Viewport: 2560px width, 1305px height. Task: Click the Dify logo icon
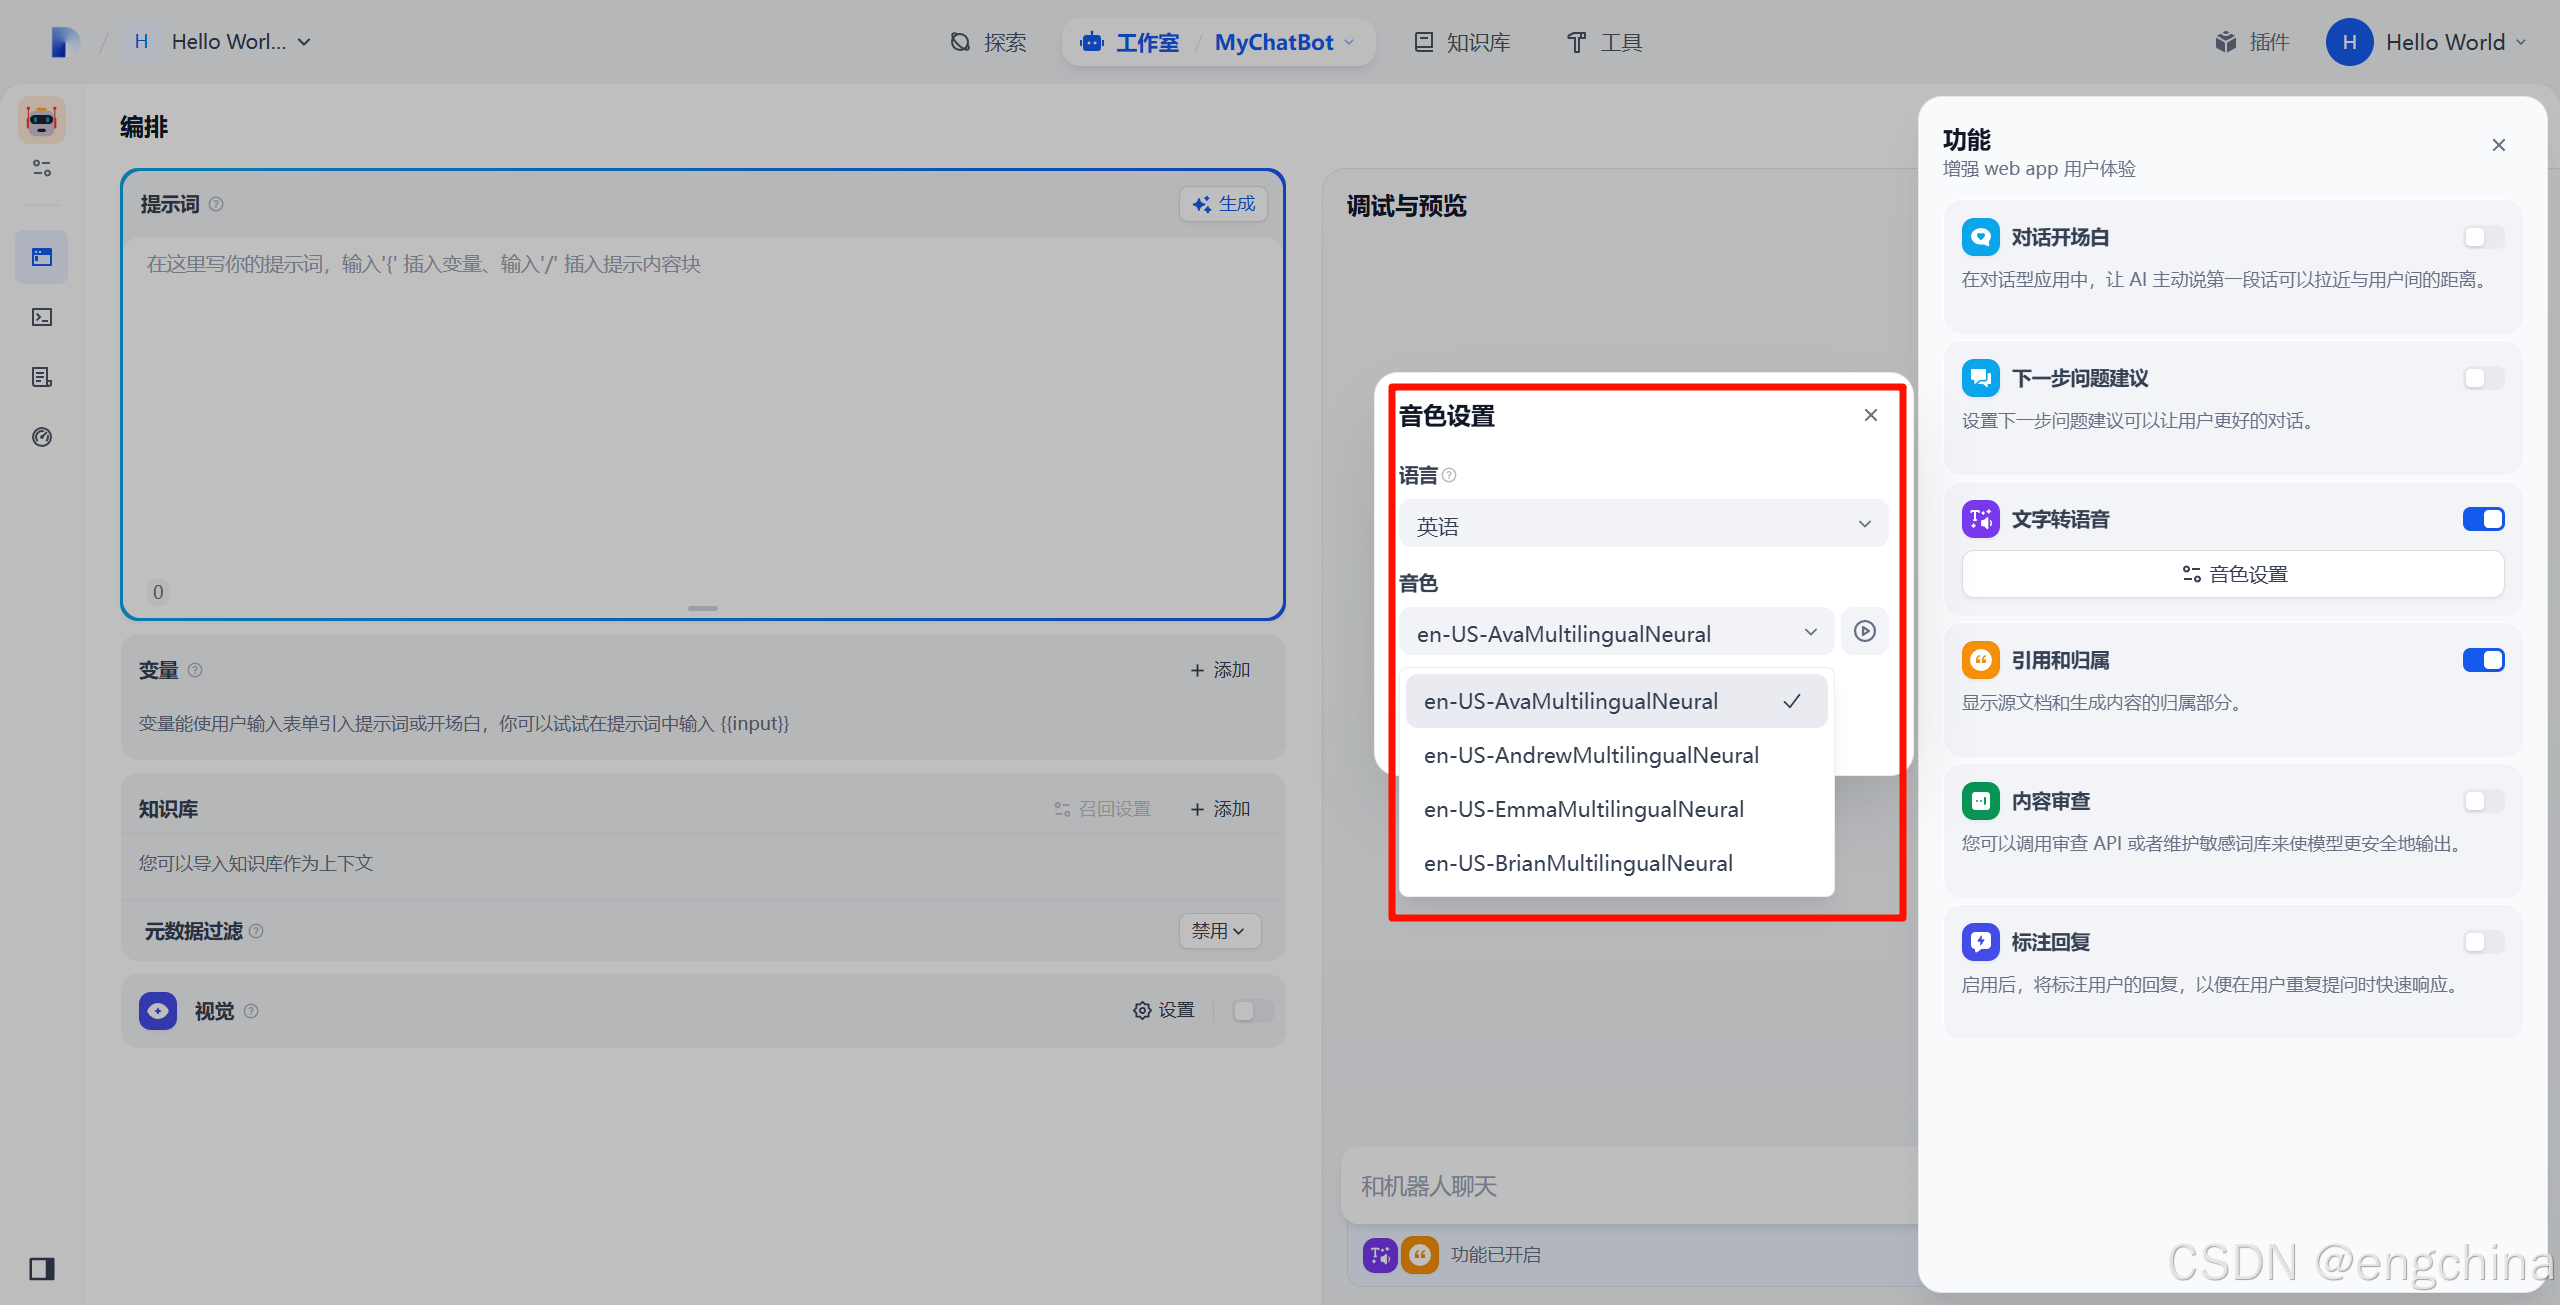(64, 42)
